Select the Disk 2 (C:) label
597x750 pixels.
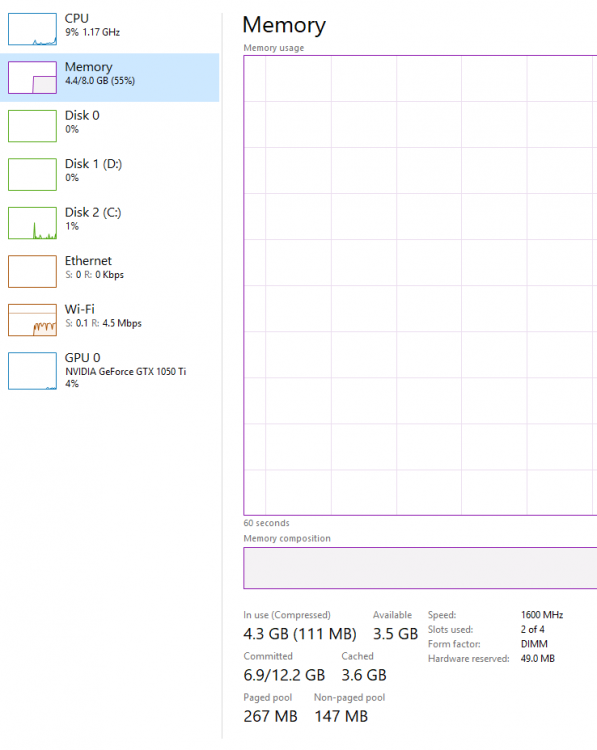(x=93, y=212)
